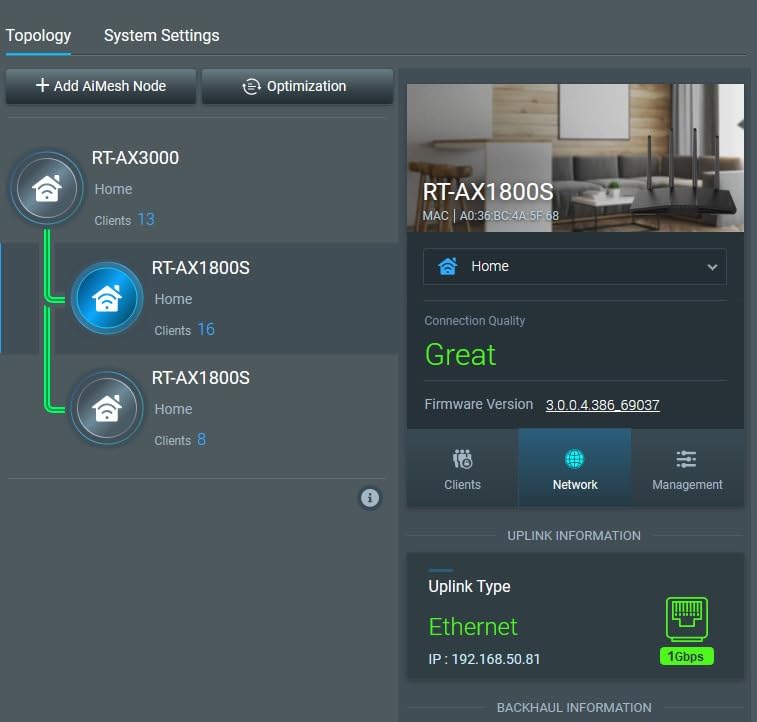Click the RT-AX3000 client count 13
This screenshot has width=757, height=722.
pyautogui.click(x=146, y=220)
